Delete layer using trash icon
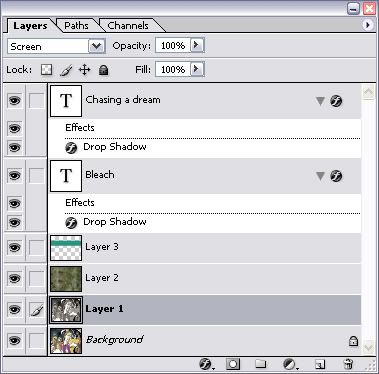The width and height of the screenshot is (379, 374). [x=348, y=364]
